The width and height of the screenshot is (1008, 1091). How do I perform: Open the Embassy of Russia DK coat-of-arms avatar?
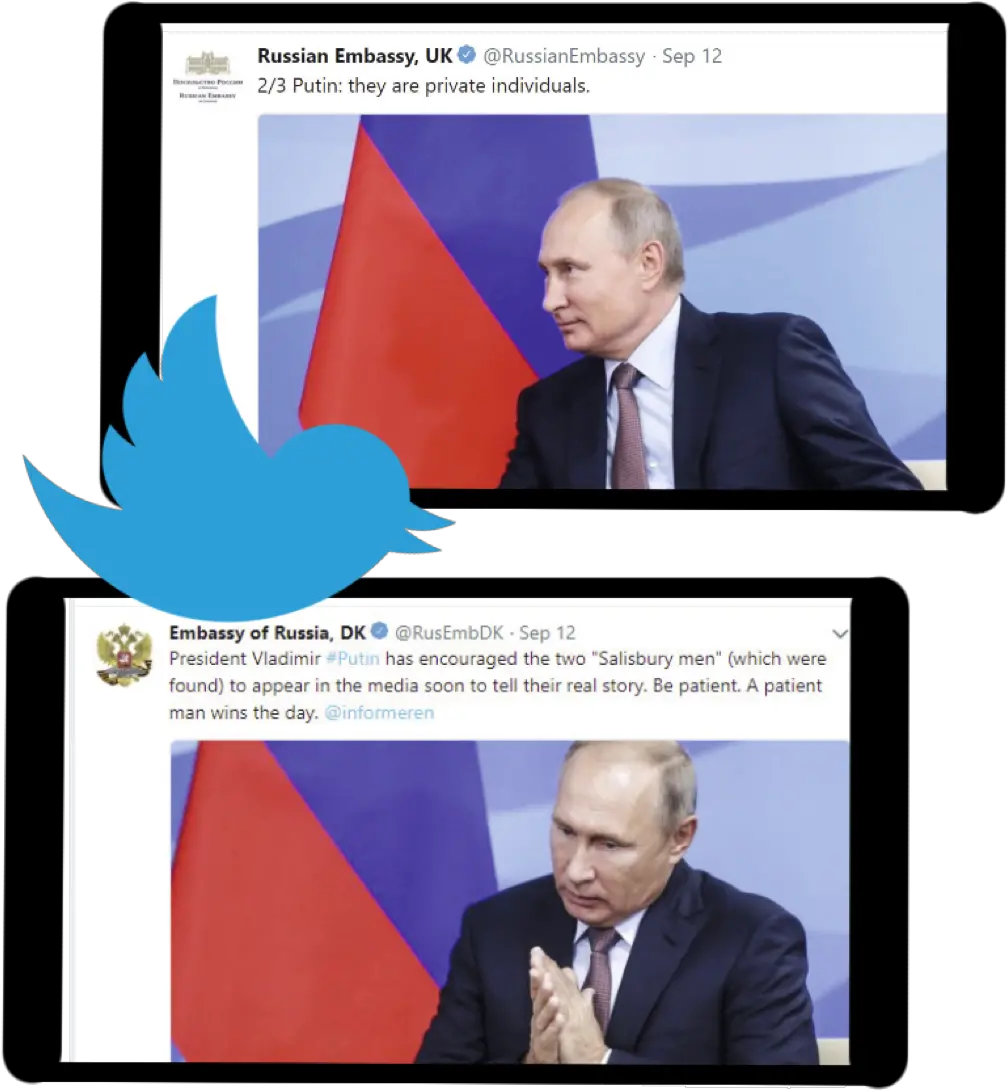click(124, 654)
